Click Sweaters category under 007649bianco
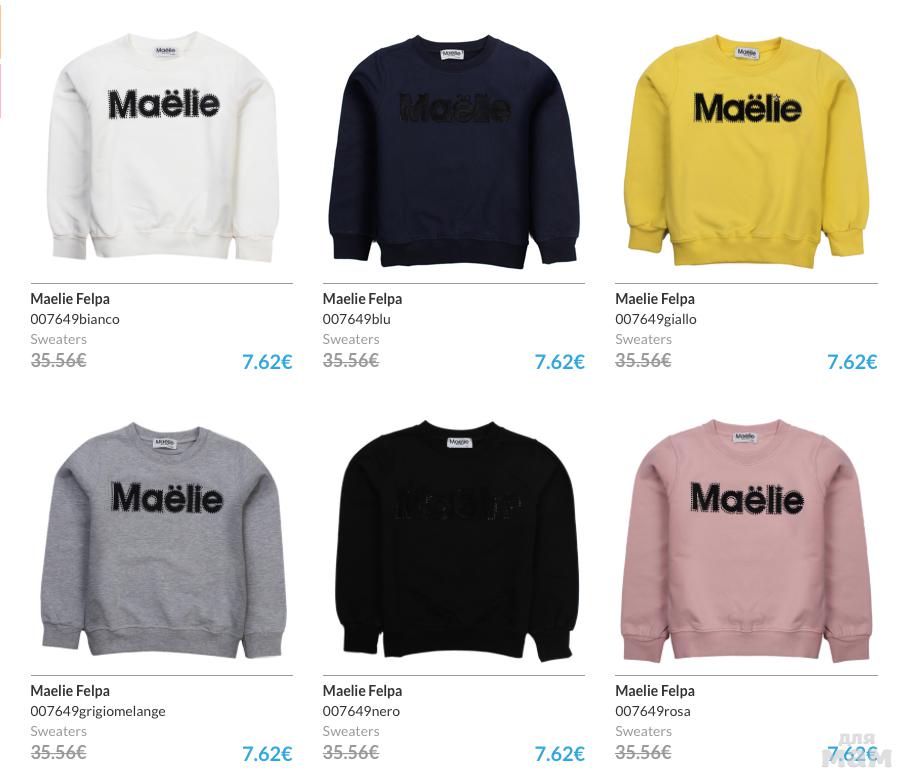This screenshot has width=907, height=782. [58, 340]
